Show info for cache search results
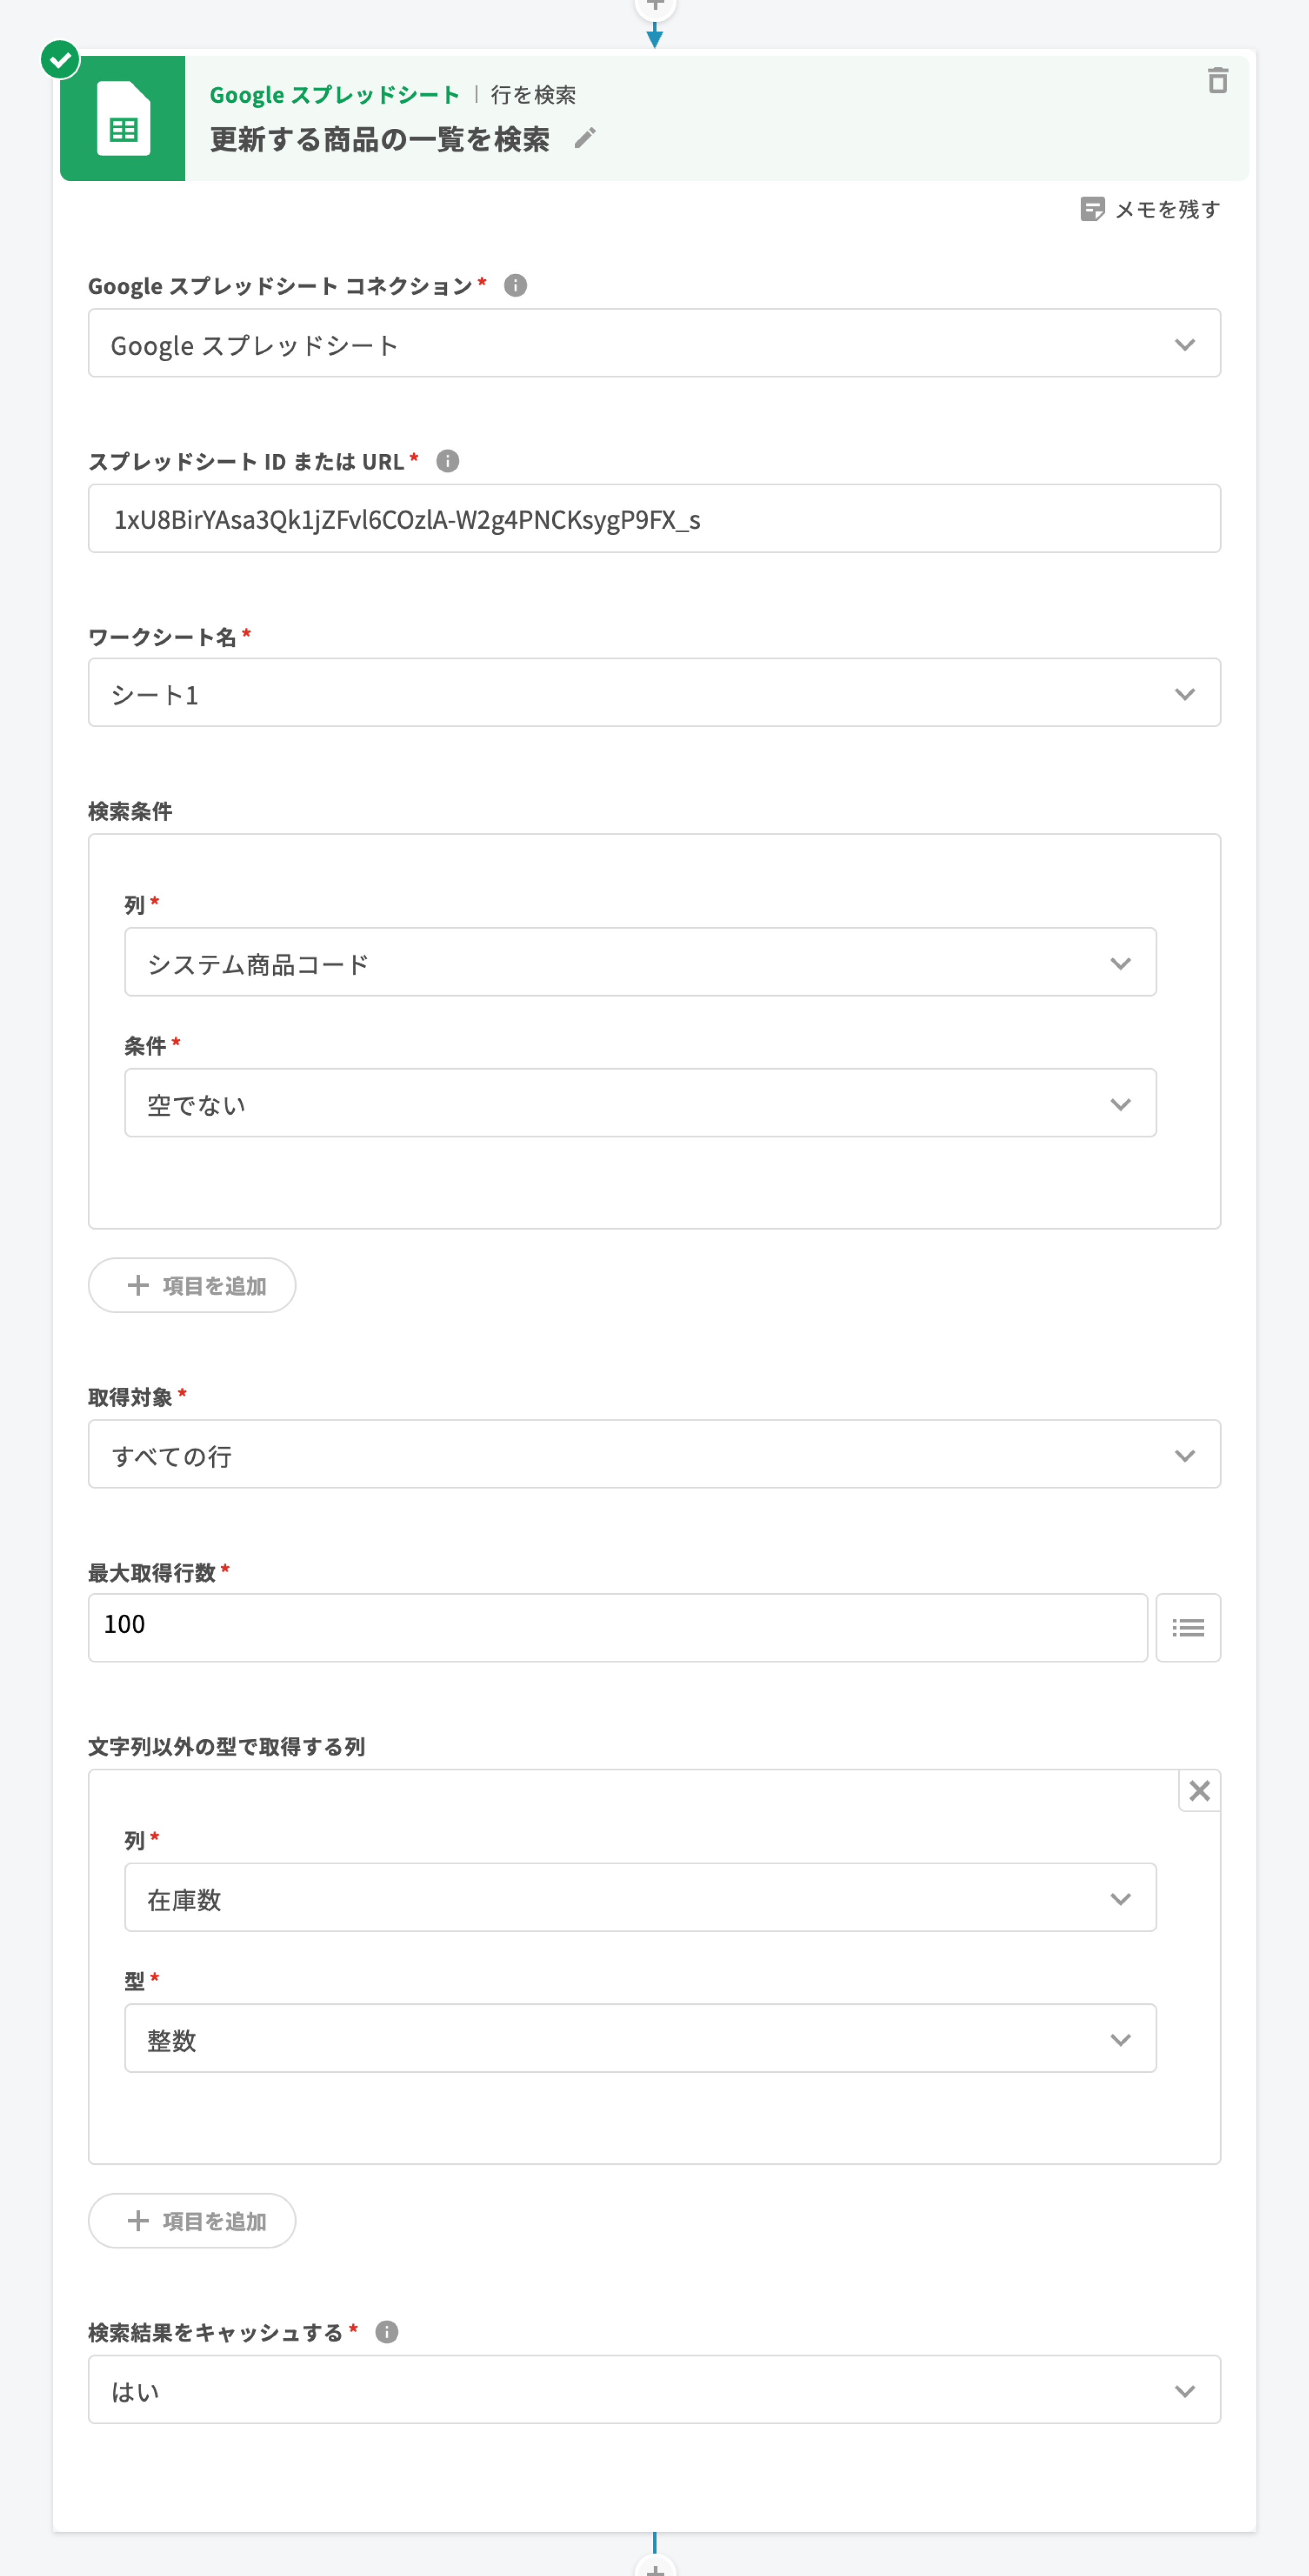The width and height of the screenshot is (1309, 2576). coord(387,2332)
